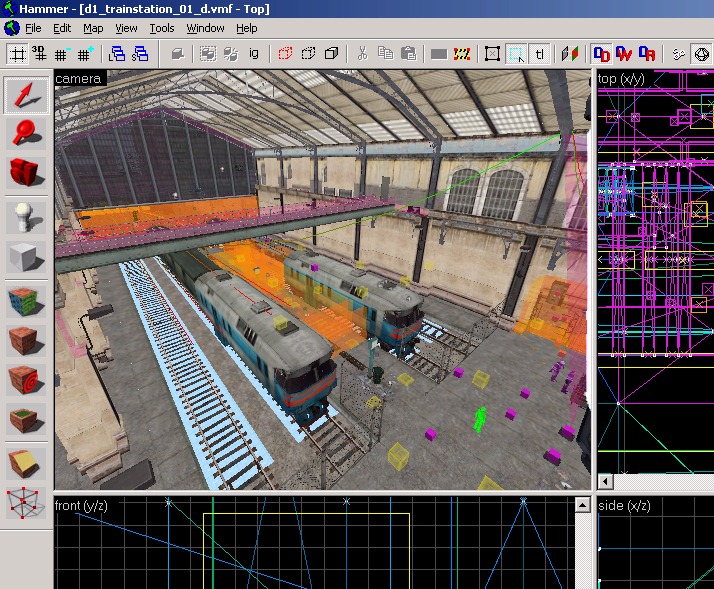Activate the Clipping tool

click(x=26, y=463)
